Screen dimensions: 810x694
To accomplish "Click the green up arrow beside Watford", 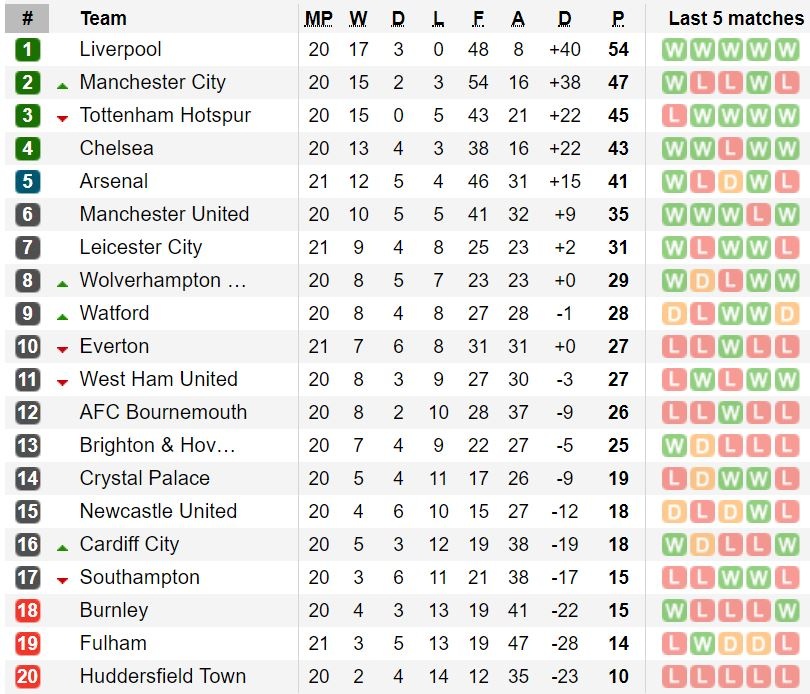I will (62, 317).
